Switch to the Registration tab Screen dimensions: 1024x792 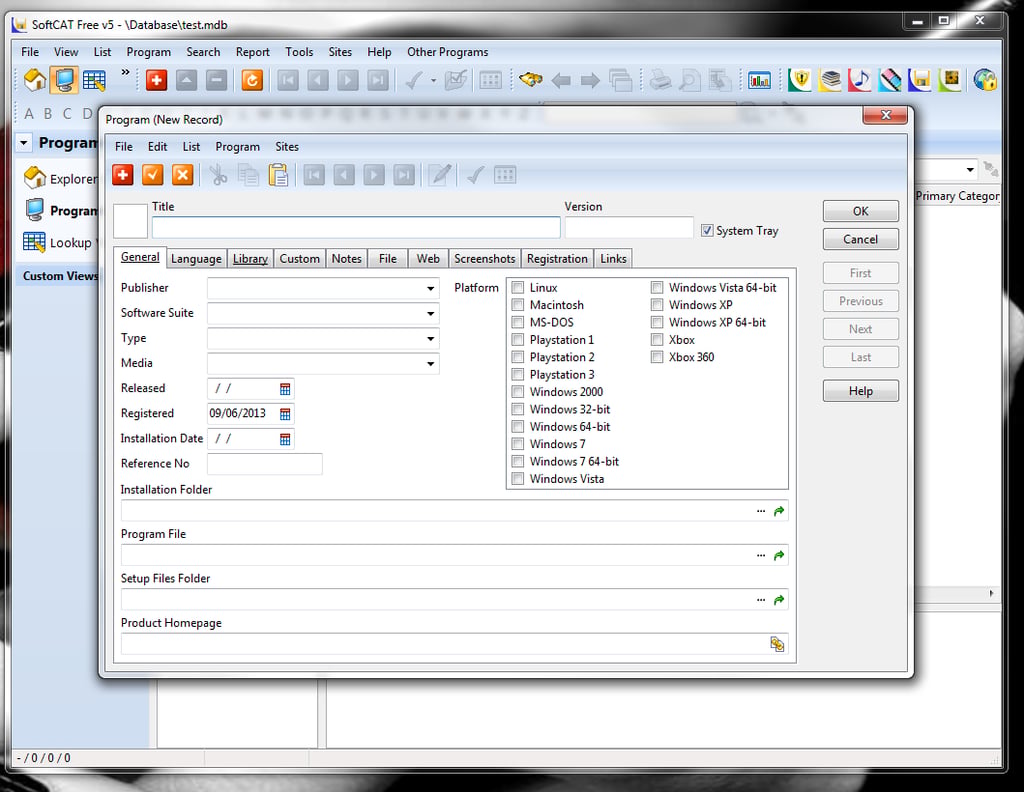click(557, 259)
